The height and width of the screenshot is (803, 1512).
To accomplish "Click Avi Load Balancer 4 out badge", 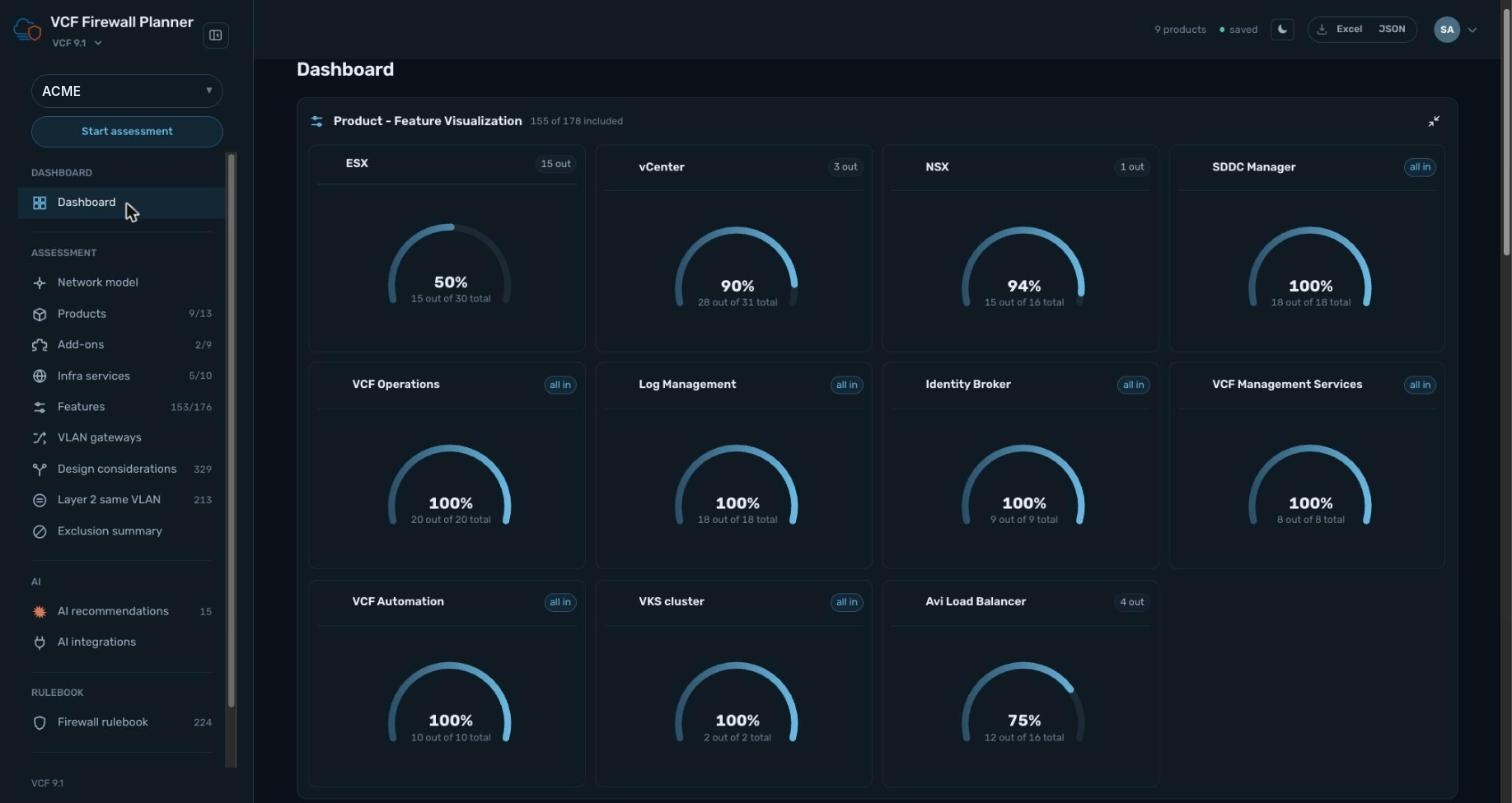I will [1132, 602].
